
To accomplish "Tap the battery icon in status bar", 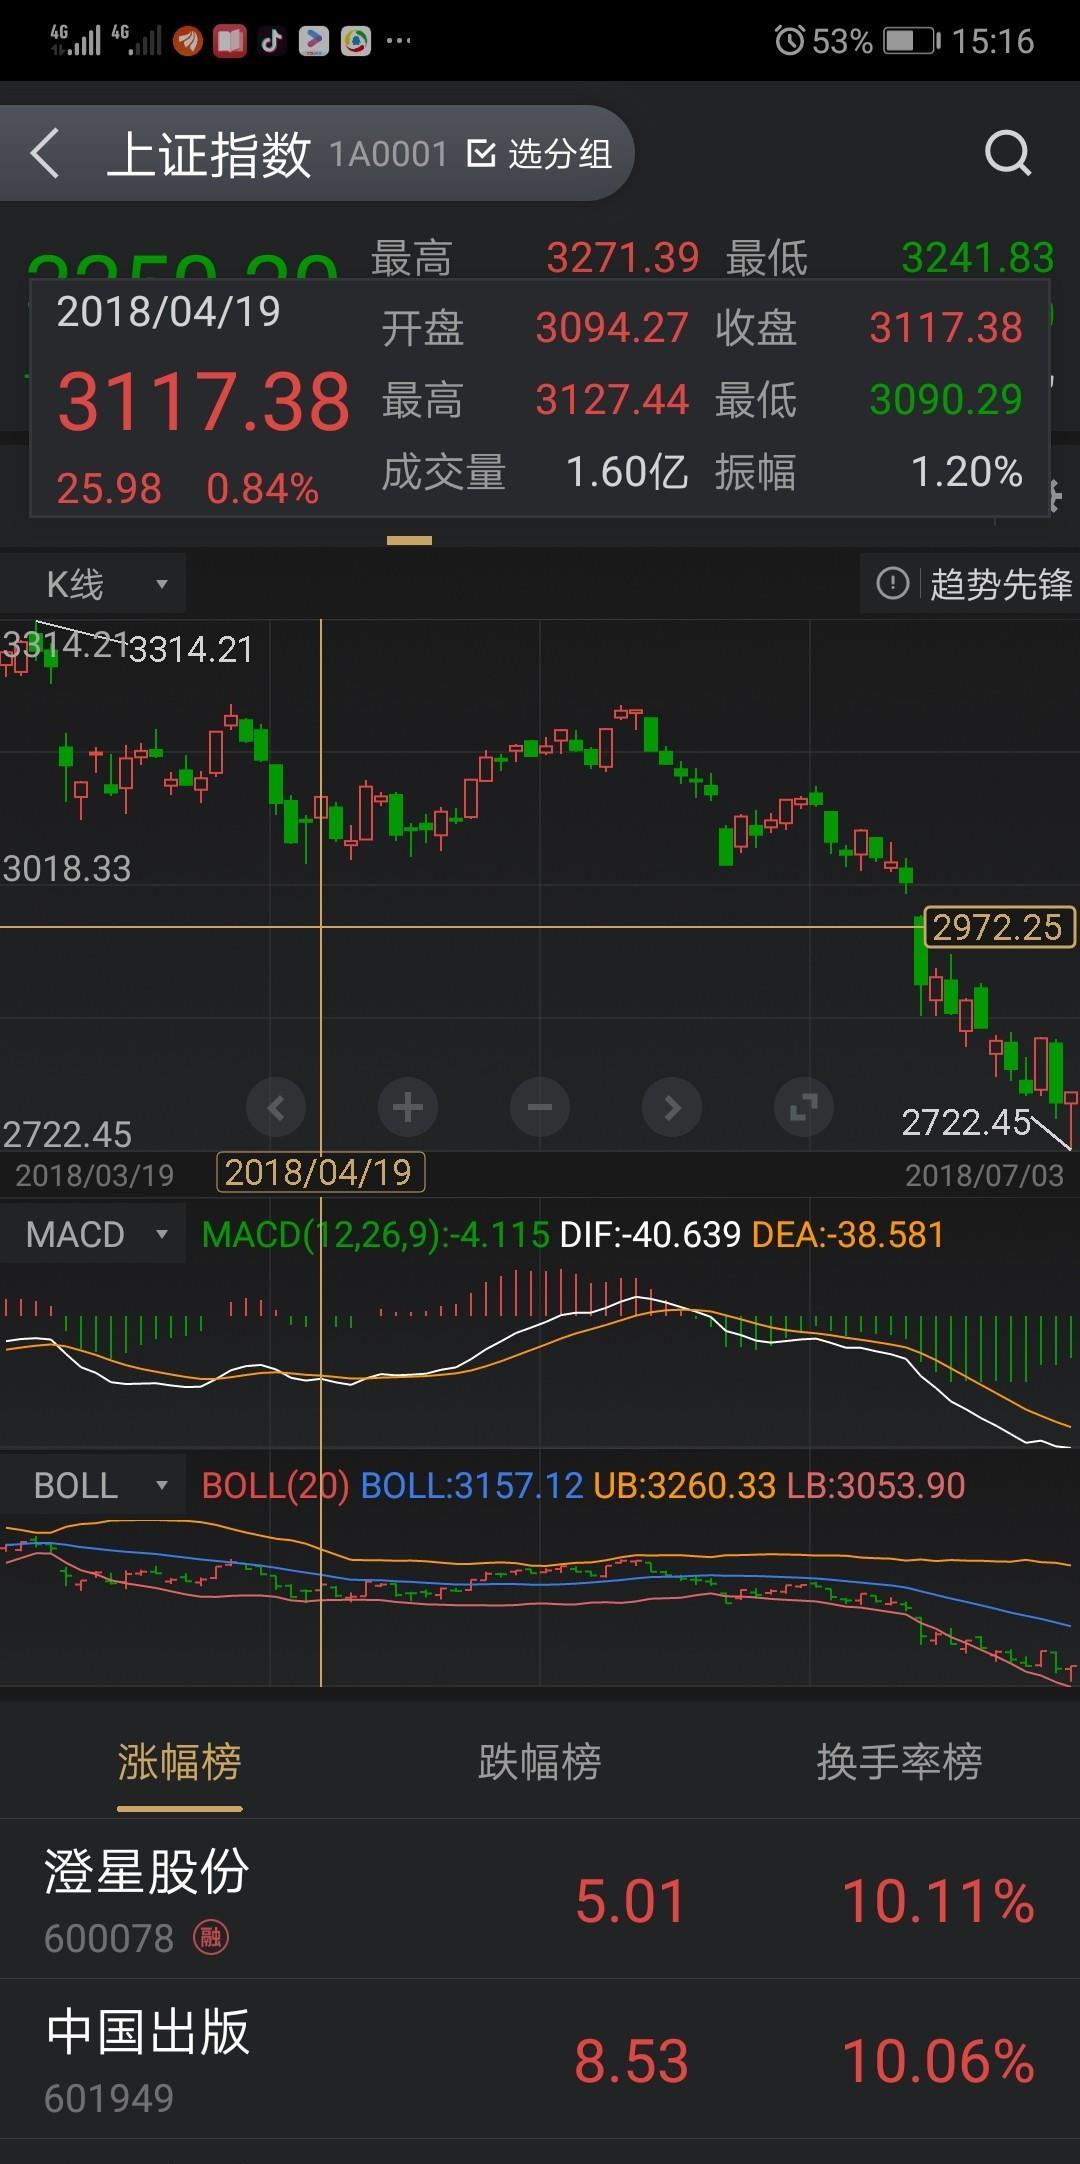I will click(911, 41).
